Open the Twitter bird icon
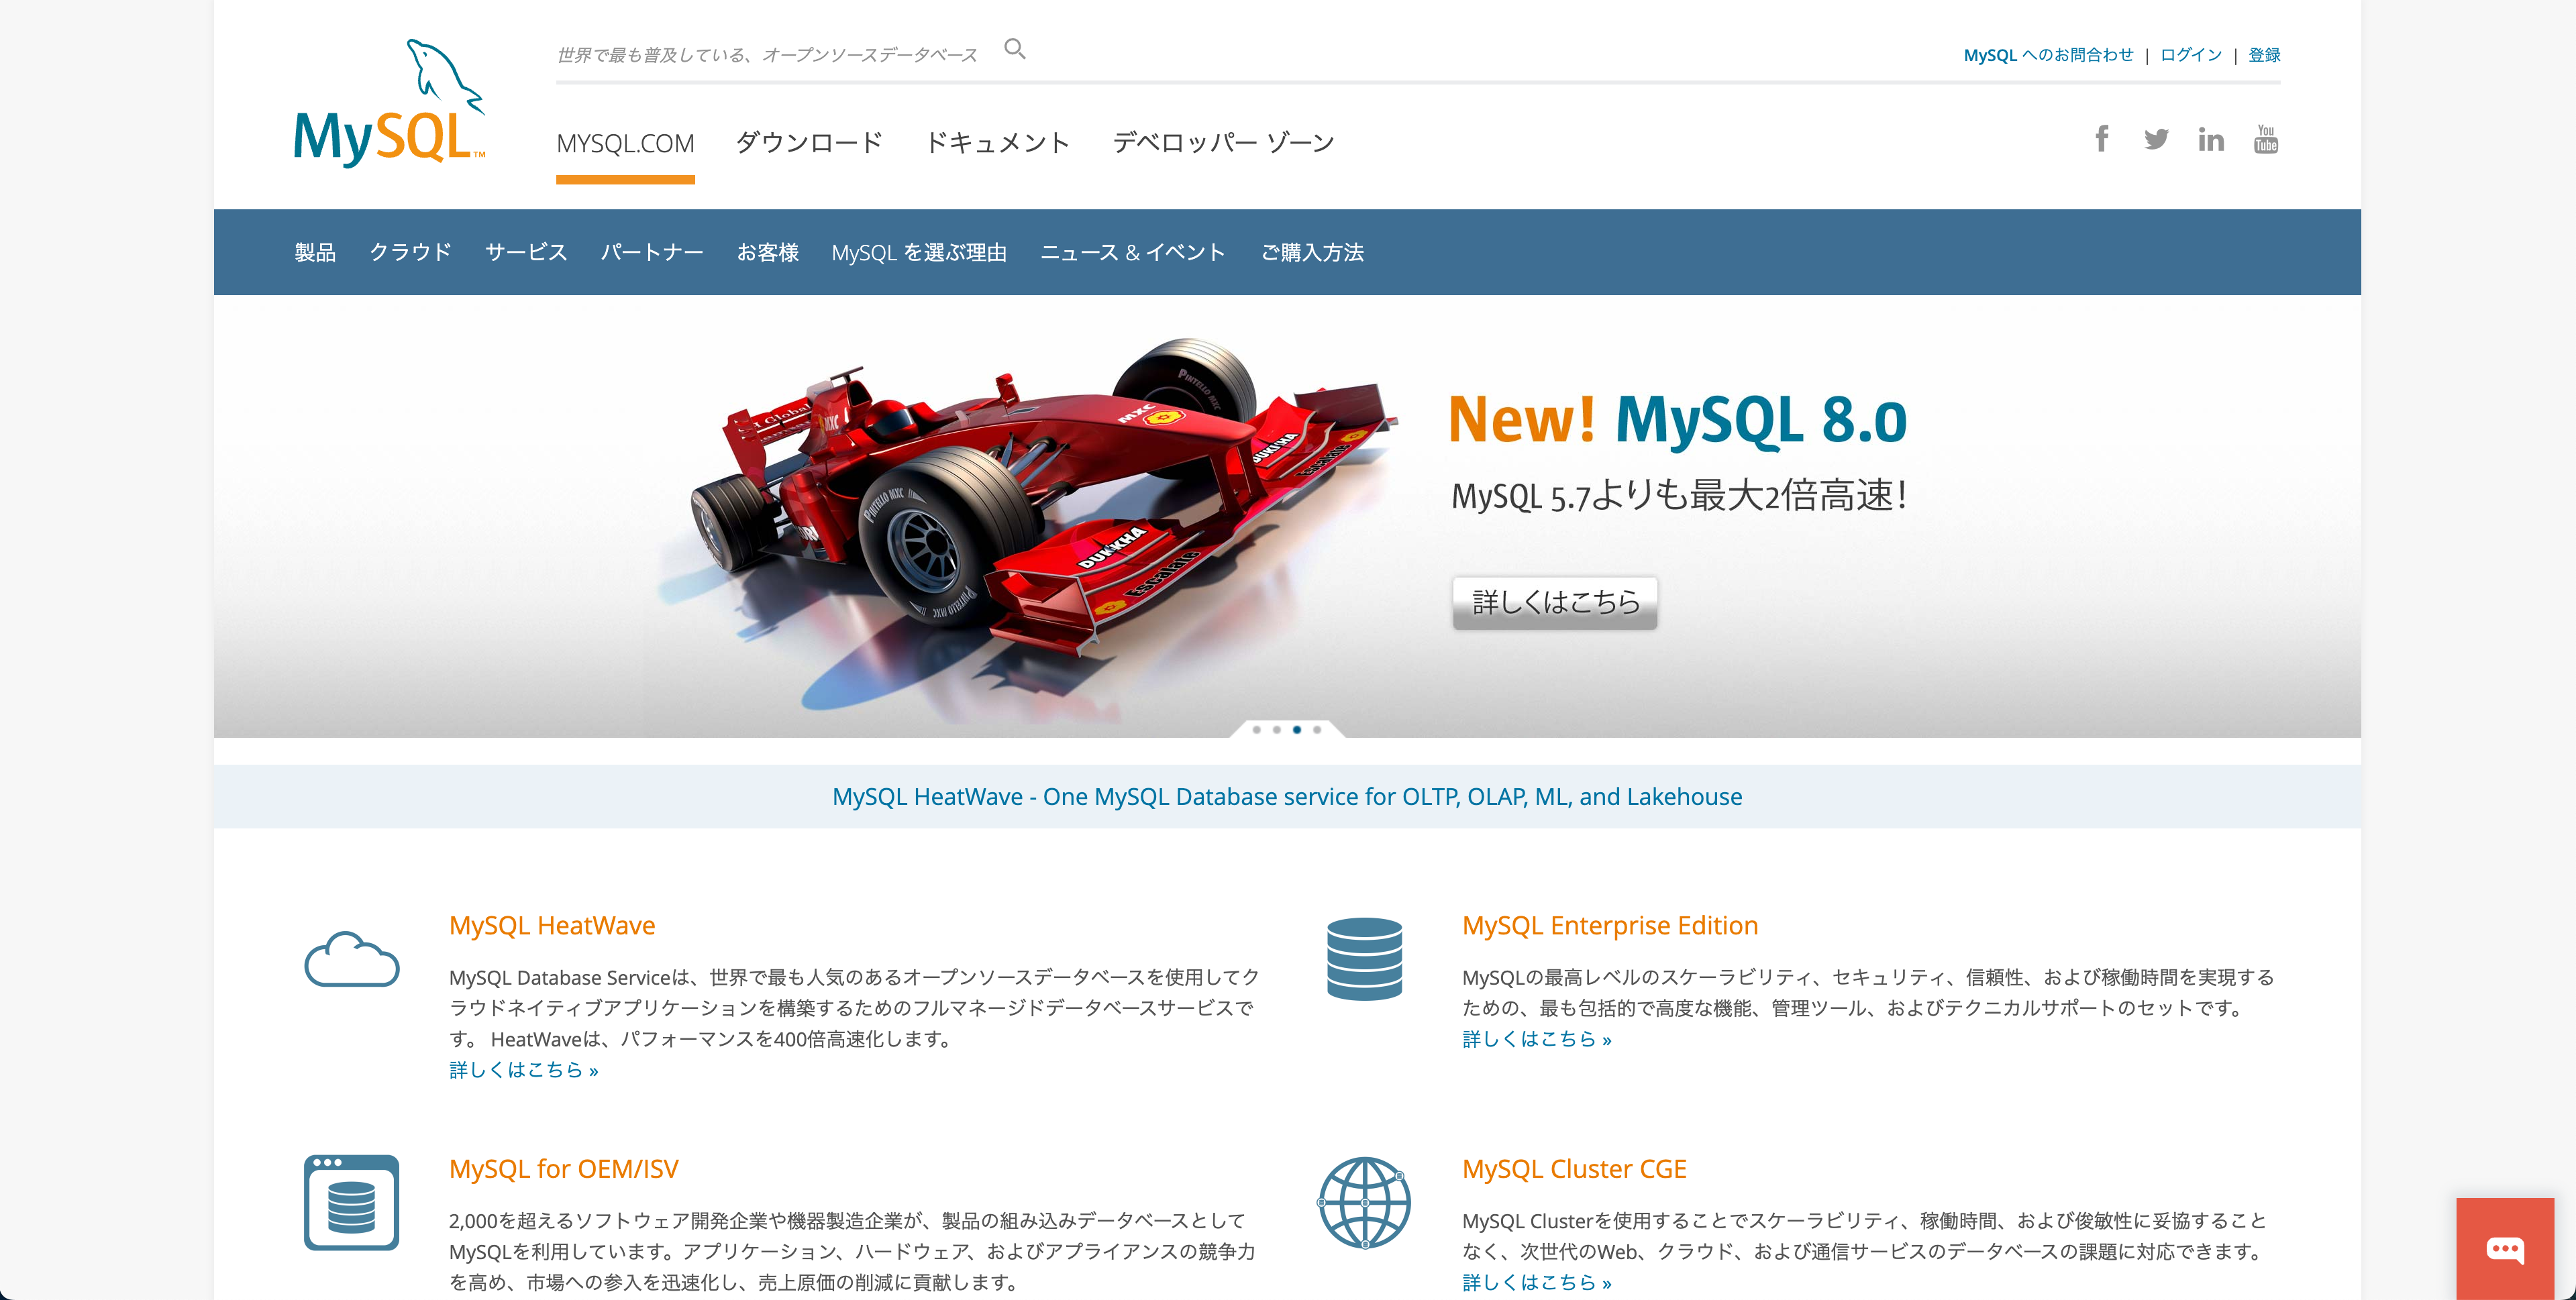Screen dimensions: 2576x1300 (2156, 139)
